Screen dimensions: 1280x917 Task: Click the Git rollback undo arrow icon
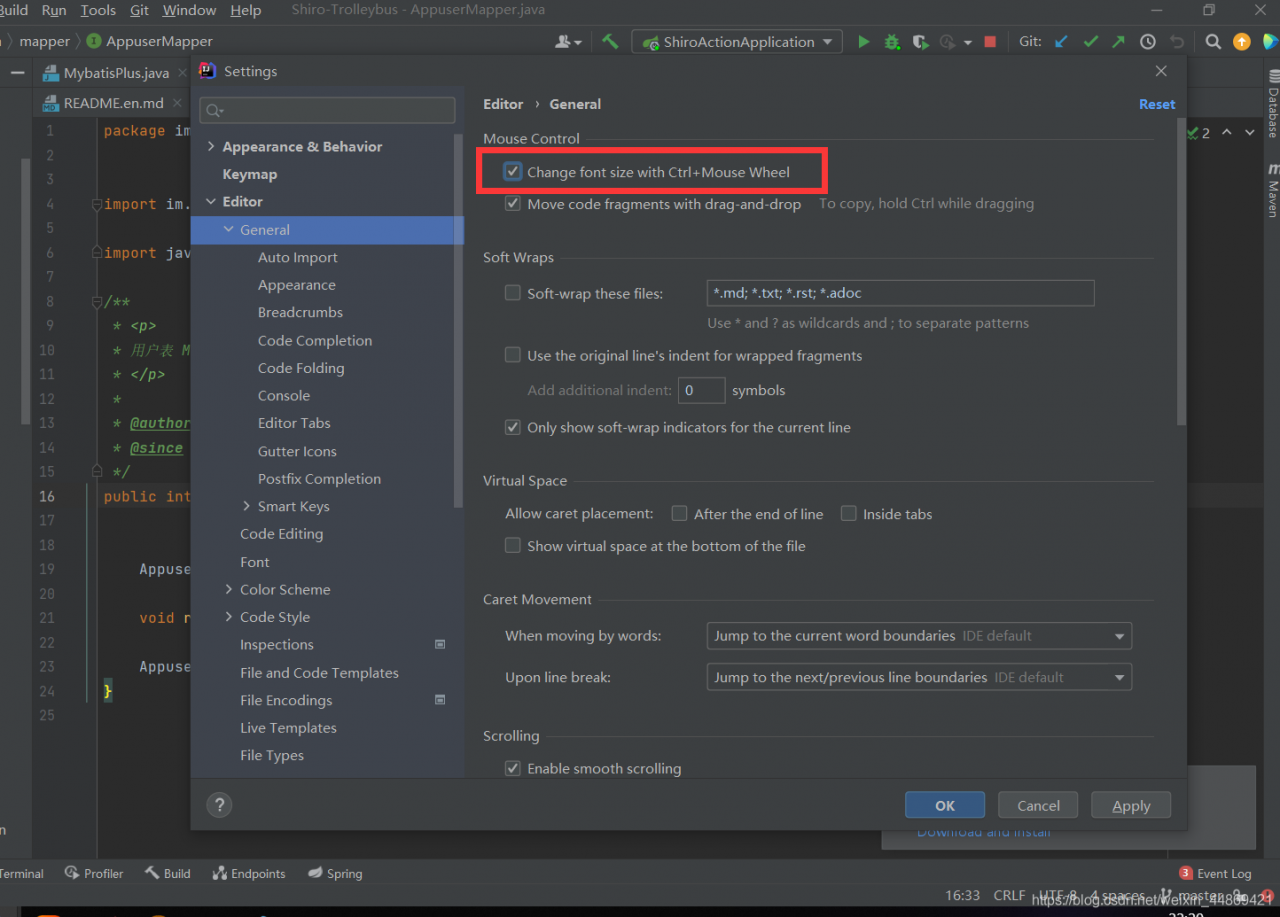coord(1177,42)
